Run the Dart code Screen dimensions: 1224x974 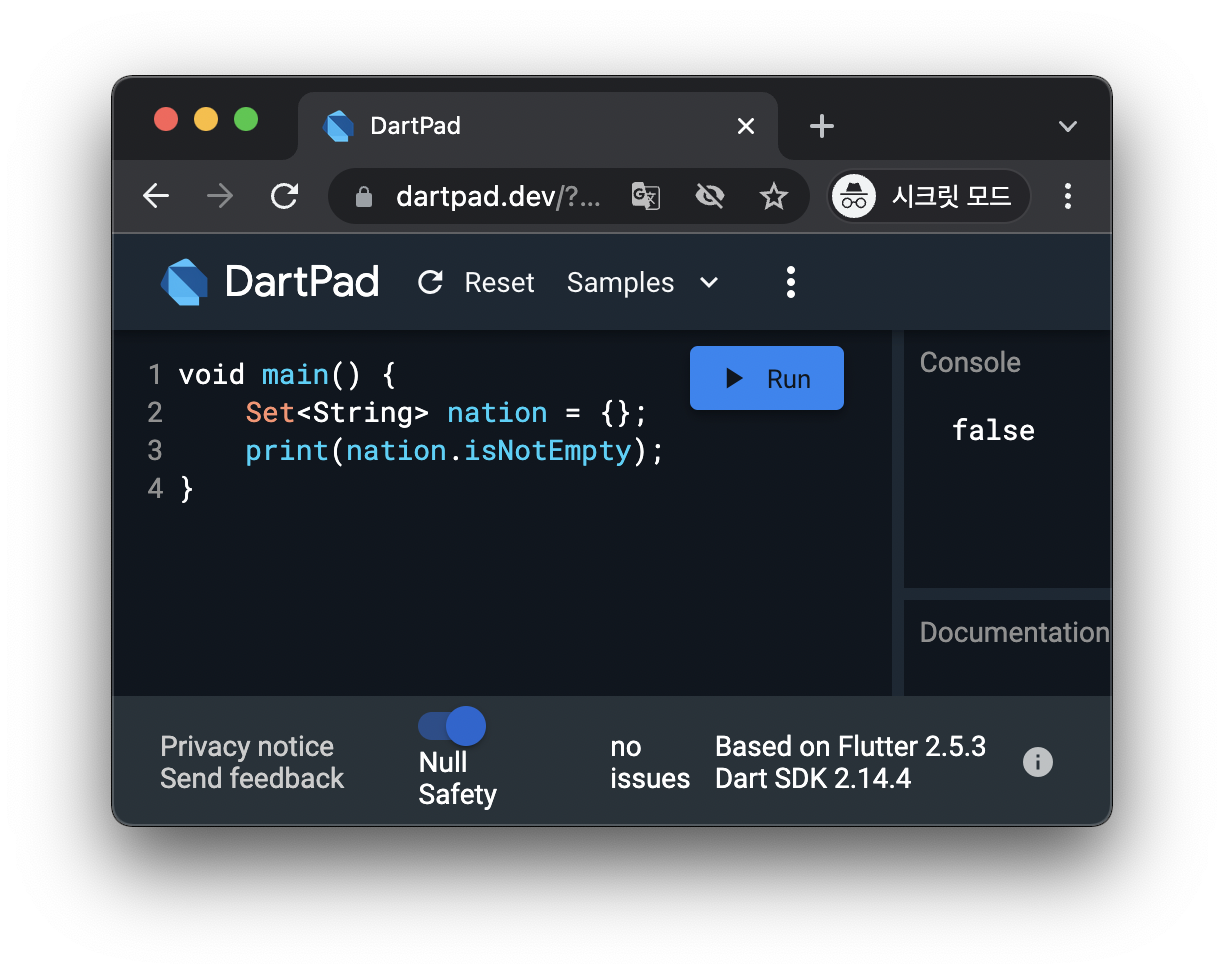[767, 378]
